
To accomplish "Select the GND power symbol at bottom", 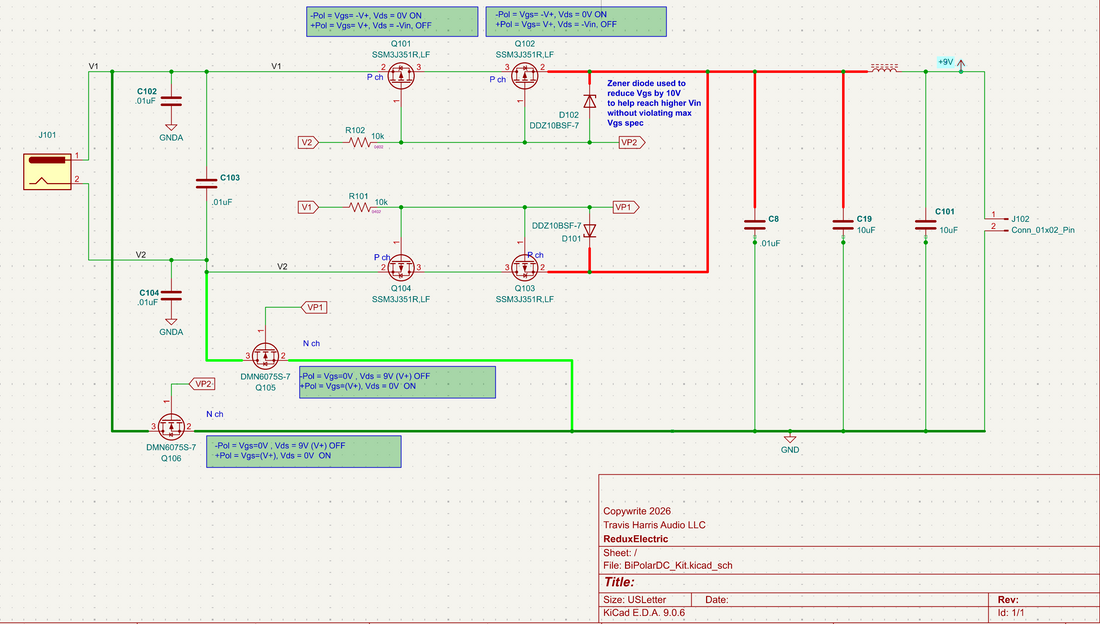I will point(789,438).
